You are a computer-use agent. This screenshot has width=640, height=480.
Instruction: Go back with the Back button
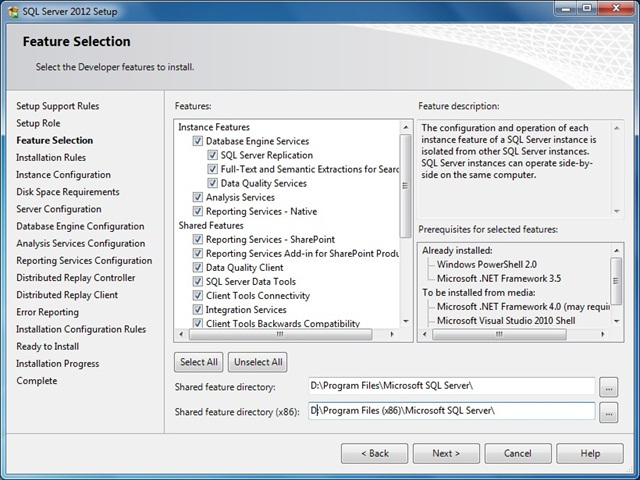point(375,454)
